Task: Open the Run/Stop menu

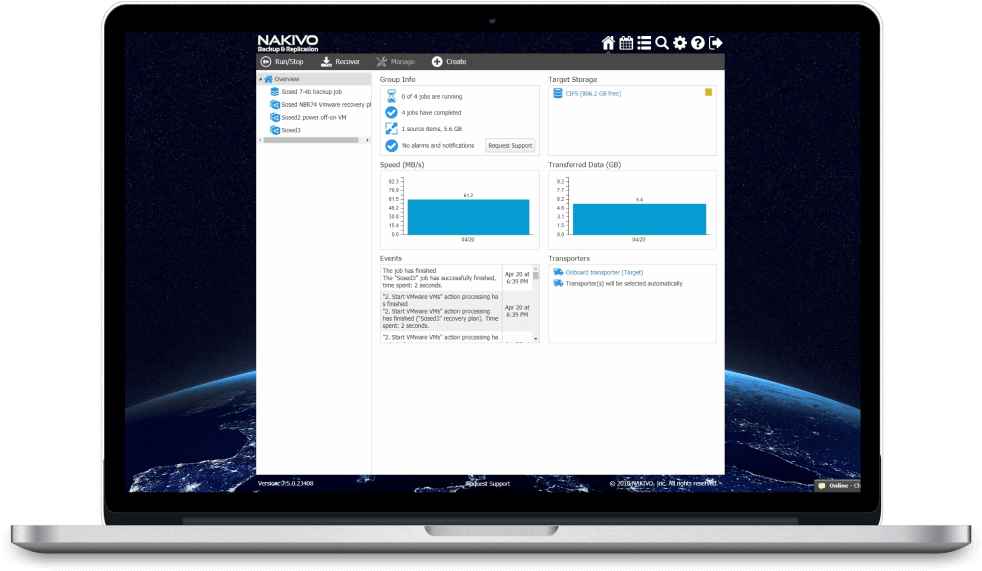Action: [282, 61]
